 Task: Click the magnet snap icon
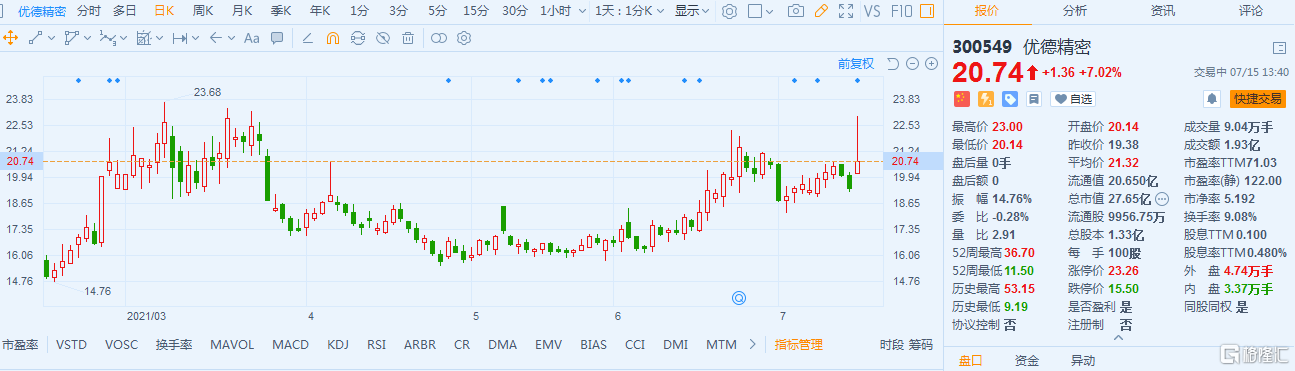(334, 38)
